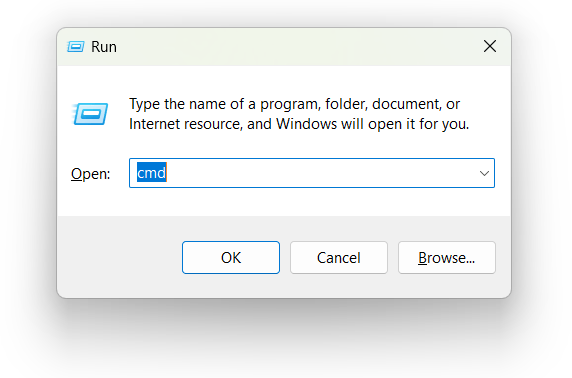
Task: Click the Run title text
Action: tap(104, 47)
